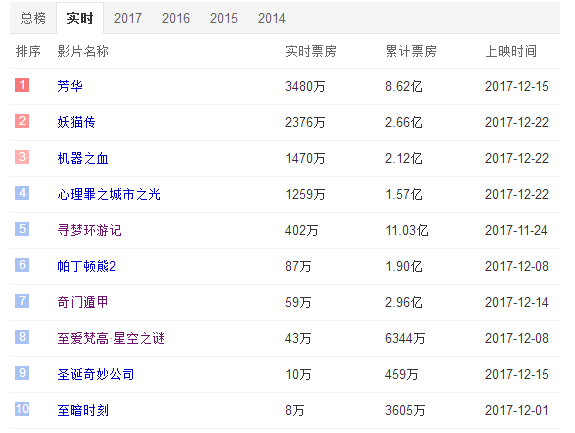Open the link 心理罪之城市之光

pos(109,194)
